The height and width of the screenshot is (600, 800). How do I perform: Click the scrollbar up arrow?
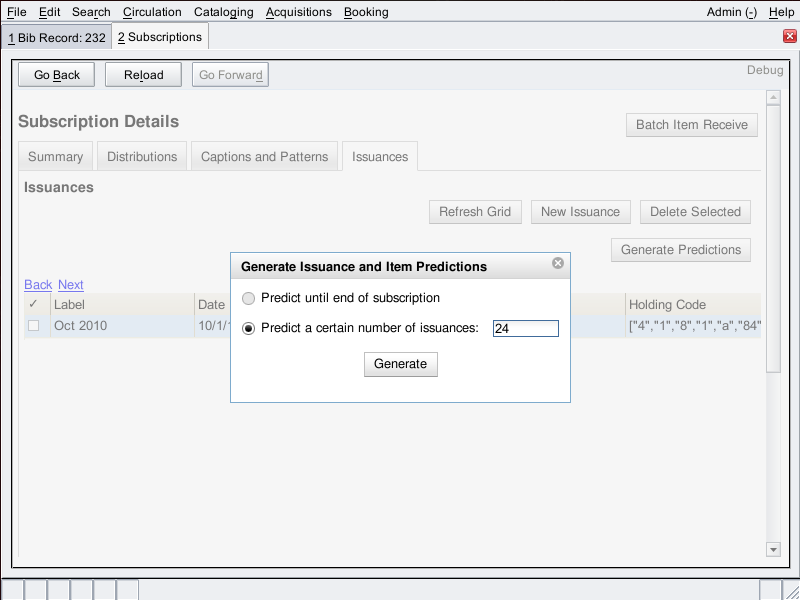pyautogui.click(x=772, y=98)
